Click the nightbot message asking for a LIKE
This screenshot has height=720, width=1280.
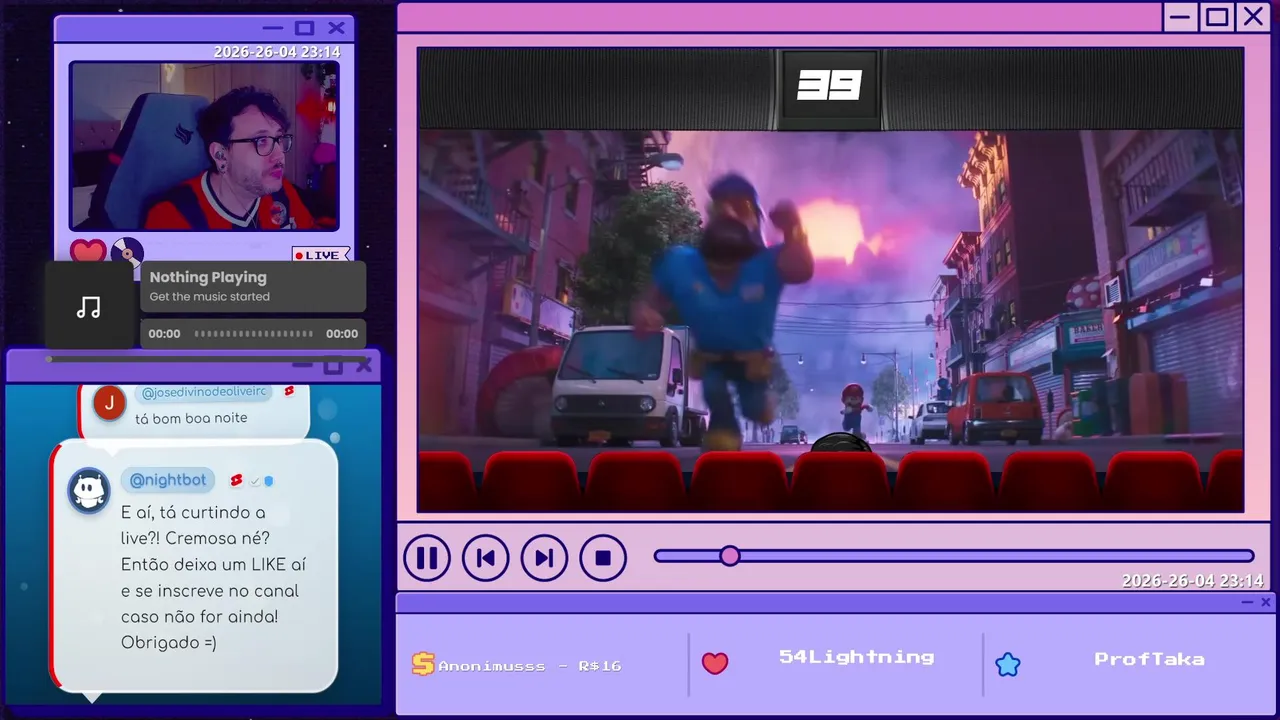213,578
